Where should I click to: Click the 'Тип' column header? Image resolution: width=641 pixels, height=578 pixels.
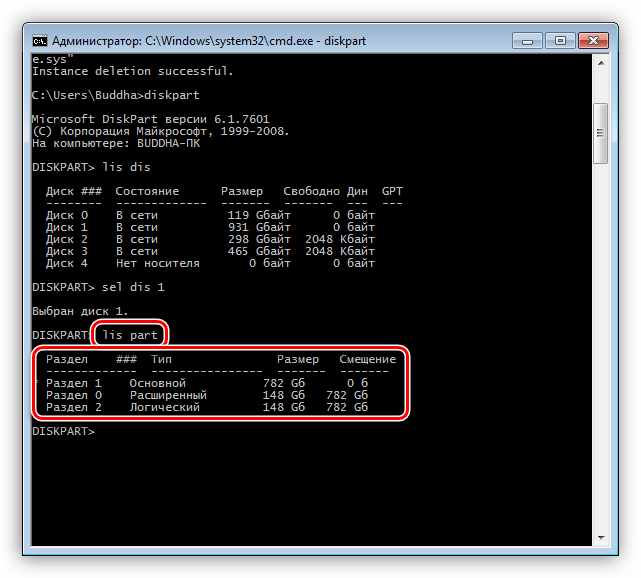161,359
